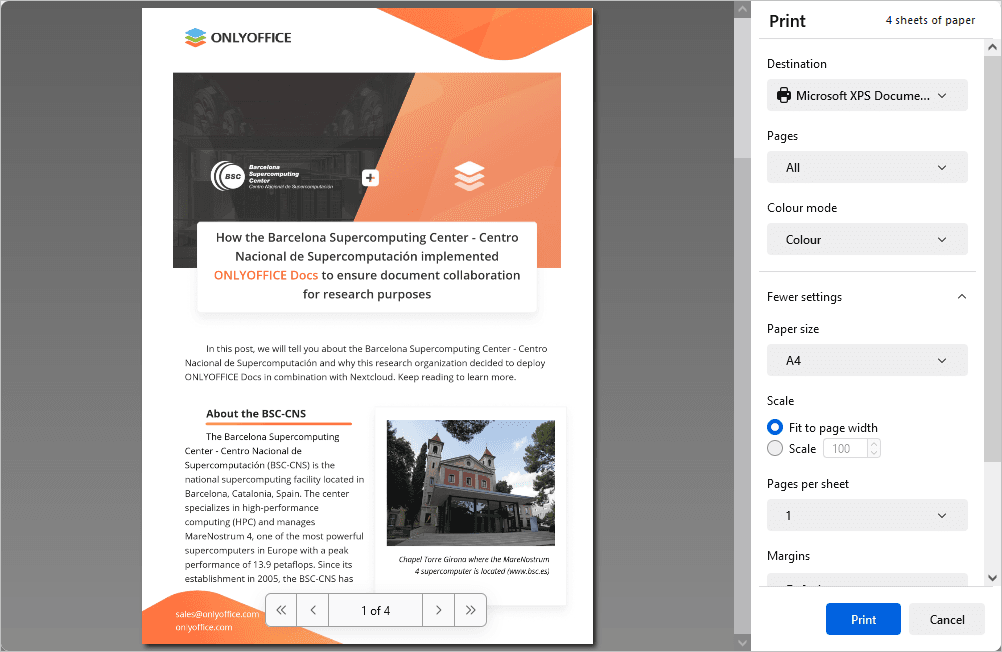This screenshot has width=1002, height=652.
Task: Cancel the print dialog
Action: pyautogui.click(x=945, y=619)
